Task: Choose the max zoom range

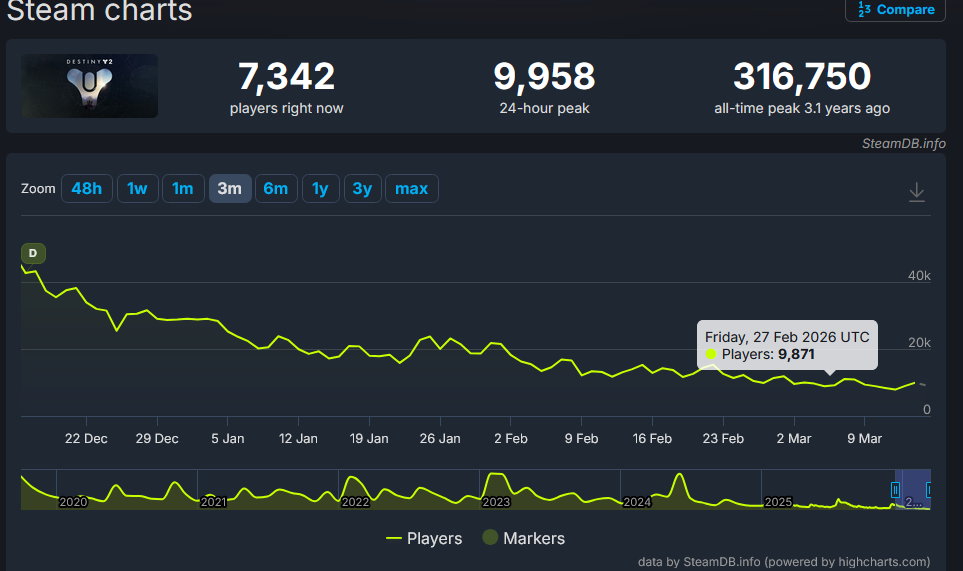Action: [411, 188]
